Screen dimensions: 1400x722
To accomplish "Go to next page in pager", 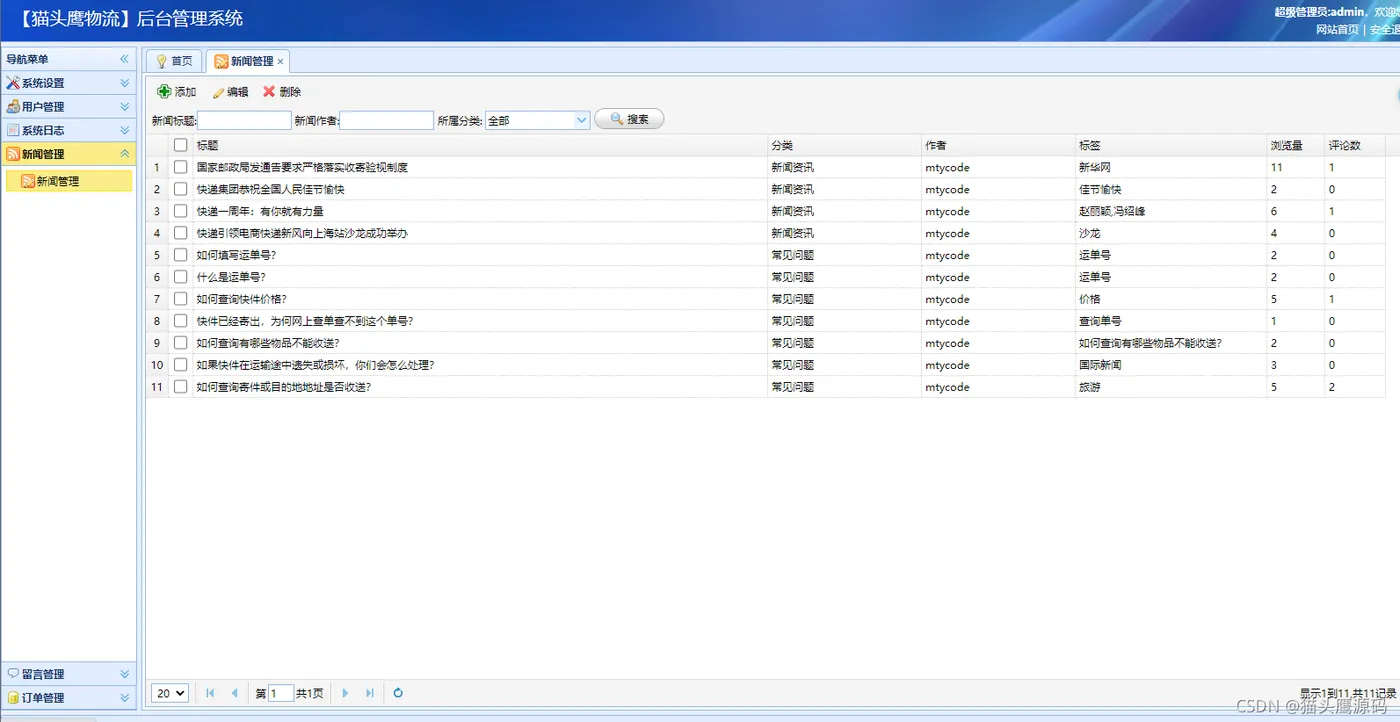I will (345, 693).
